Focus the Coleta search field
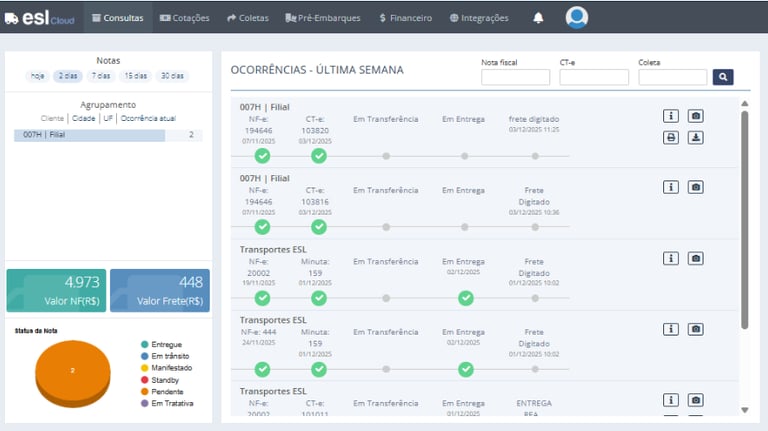 point(672,77)
